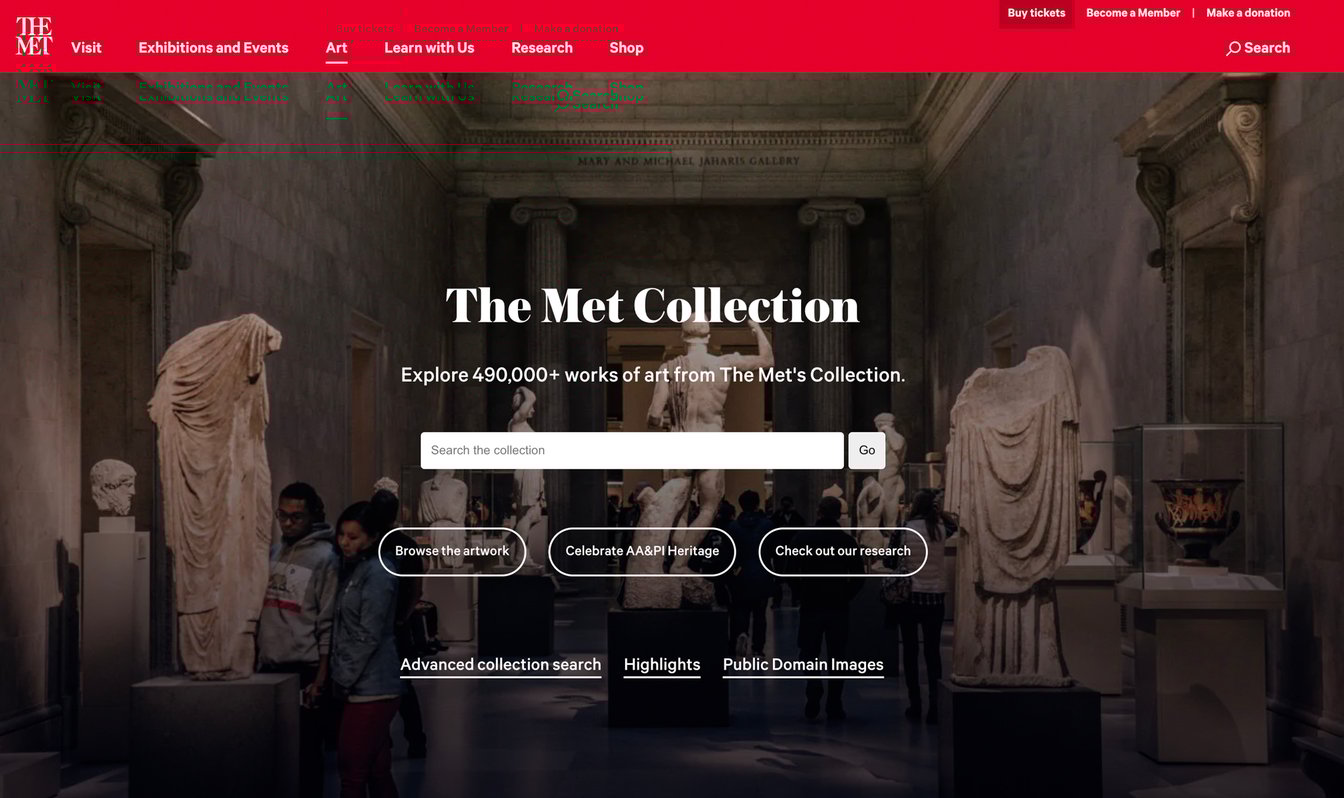Click The Met logo icon

coord(34,35)
